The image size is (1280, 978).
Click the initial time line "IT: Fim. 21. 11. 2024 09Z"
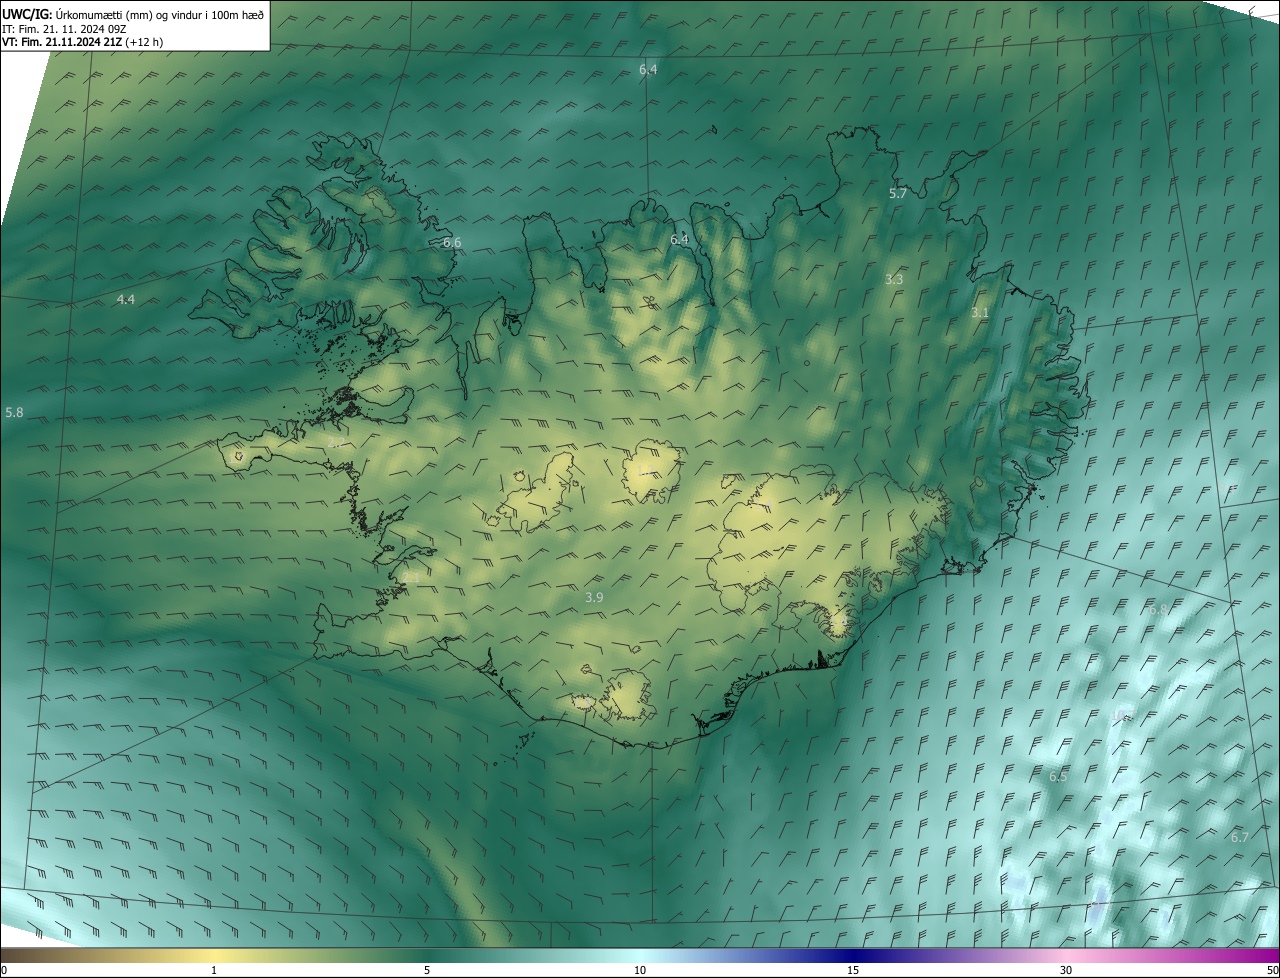(63, 28)
